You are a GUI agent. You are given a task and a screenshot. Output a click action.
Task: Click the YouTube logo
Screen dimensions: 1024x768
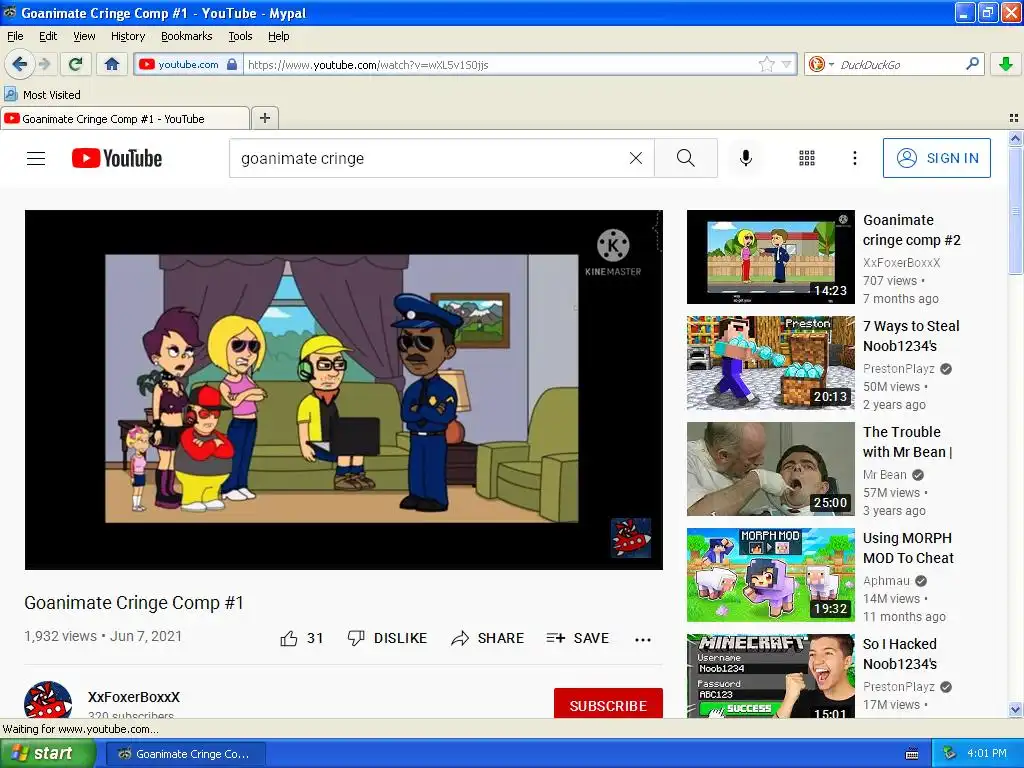tap(117, 158)
